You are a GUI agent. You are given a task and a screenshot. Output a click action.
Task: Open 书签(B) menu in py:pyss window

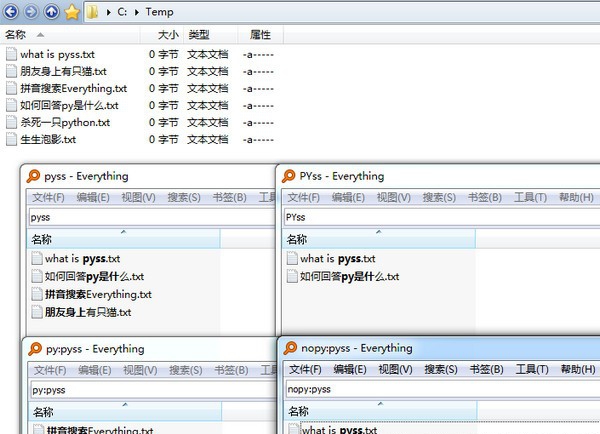231,370
